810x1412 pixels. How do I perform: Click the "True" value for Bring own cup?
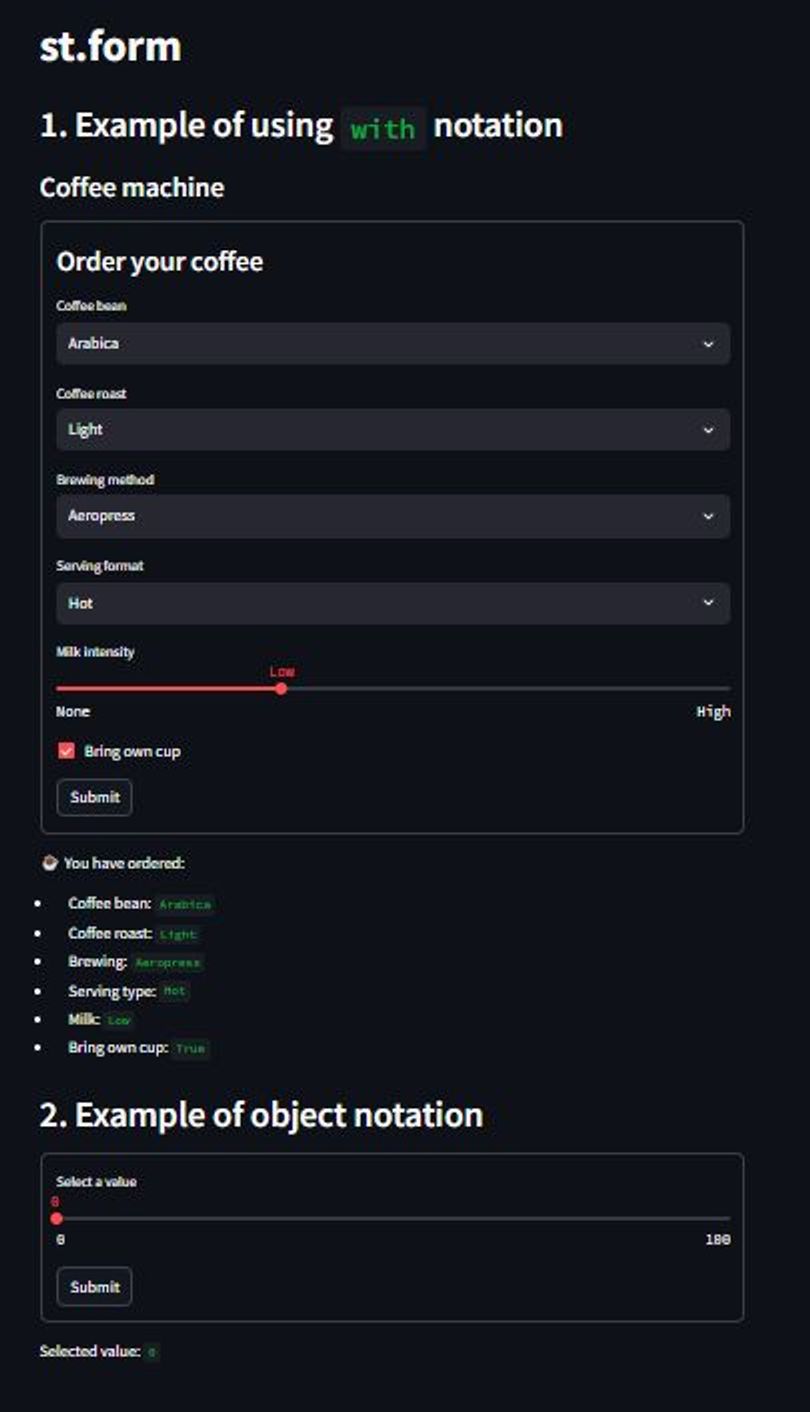coord(189,1049)
